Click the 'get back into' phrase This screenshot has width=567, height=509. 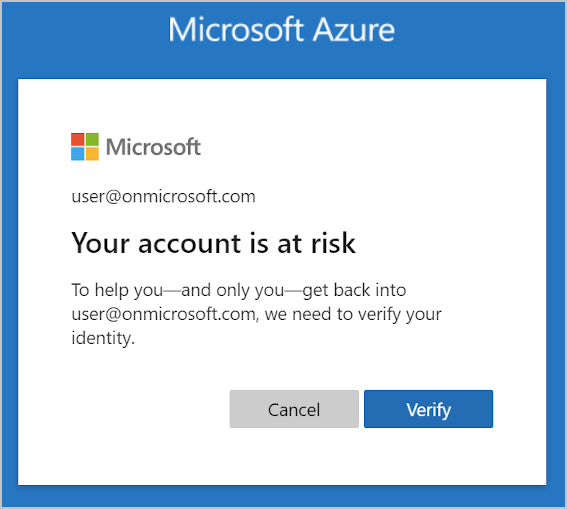(x=354, y=290)
